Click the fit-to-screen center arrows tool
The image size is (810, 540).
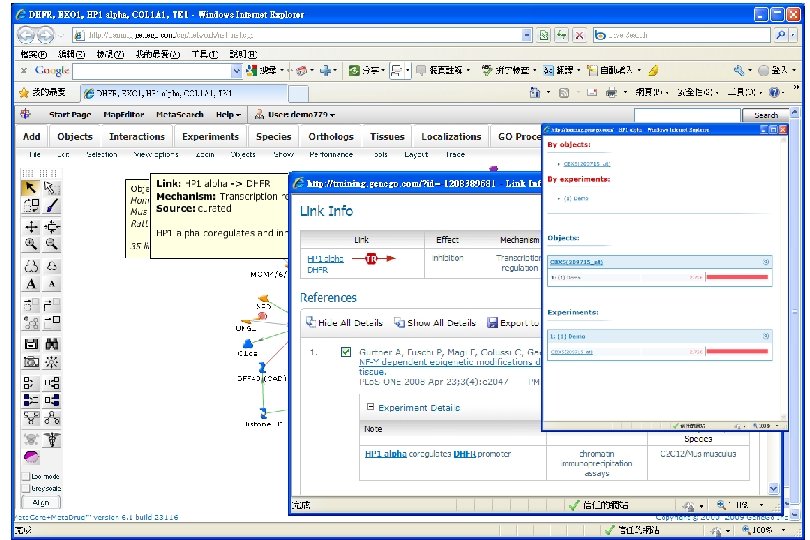pos(52,226)
